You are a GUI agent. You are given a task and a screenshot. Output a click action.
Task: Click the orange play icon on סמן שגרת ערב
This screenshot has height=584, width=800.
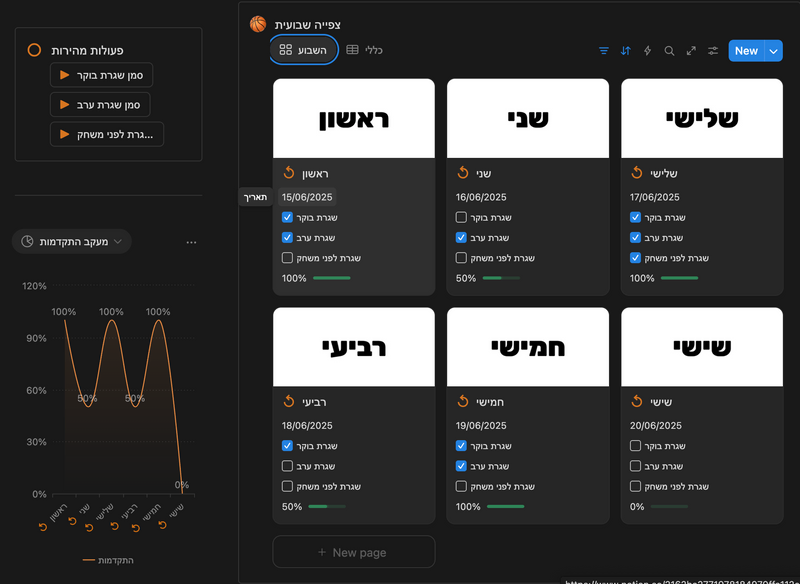click(64, 105)
